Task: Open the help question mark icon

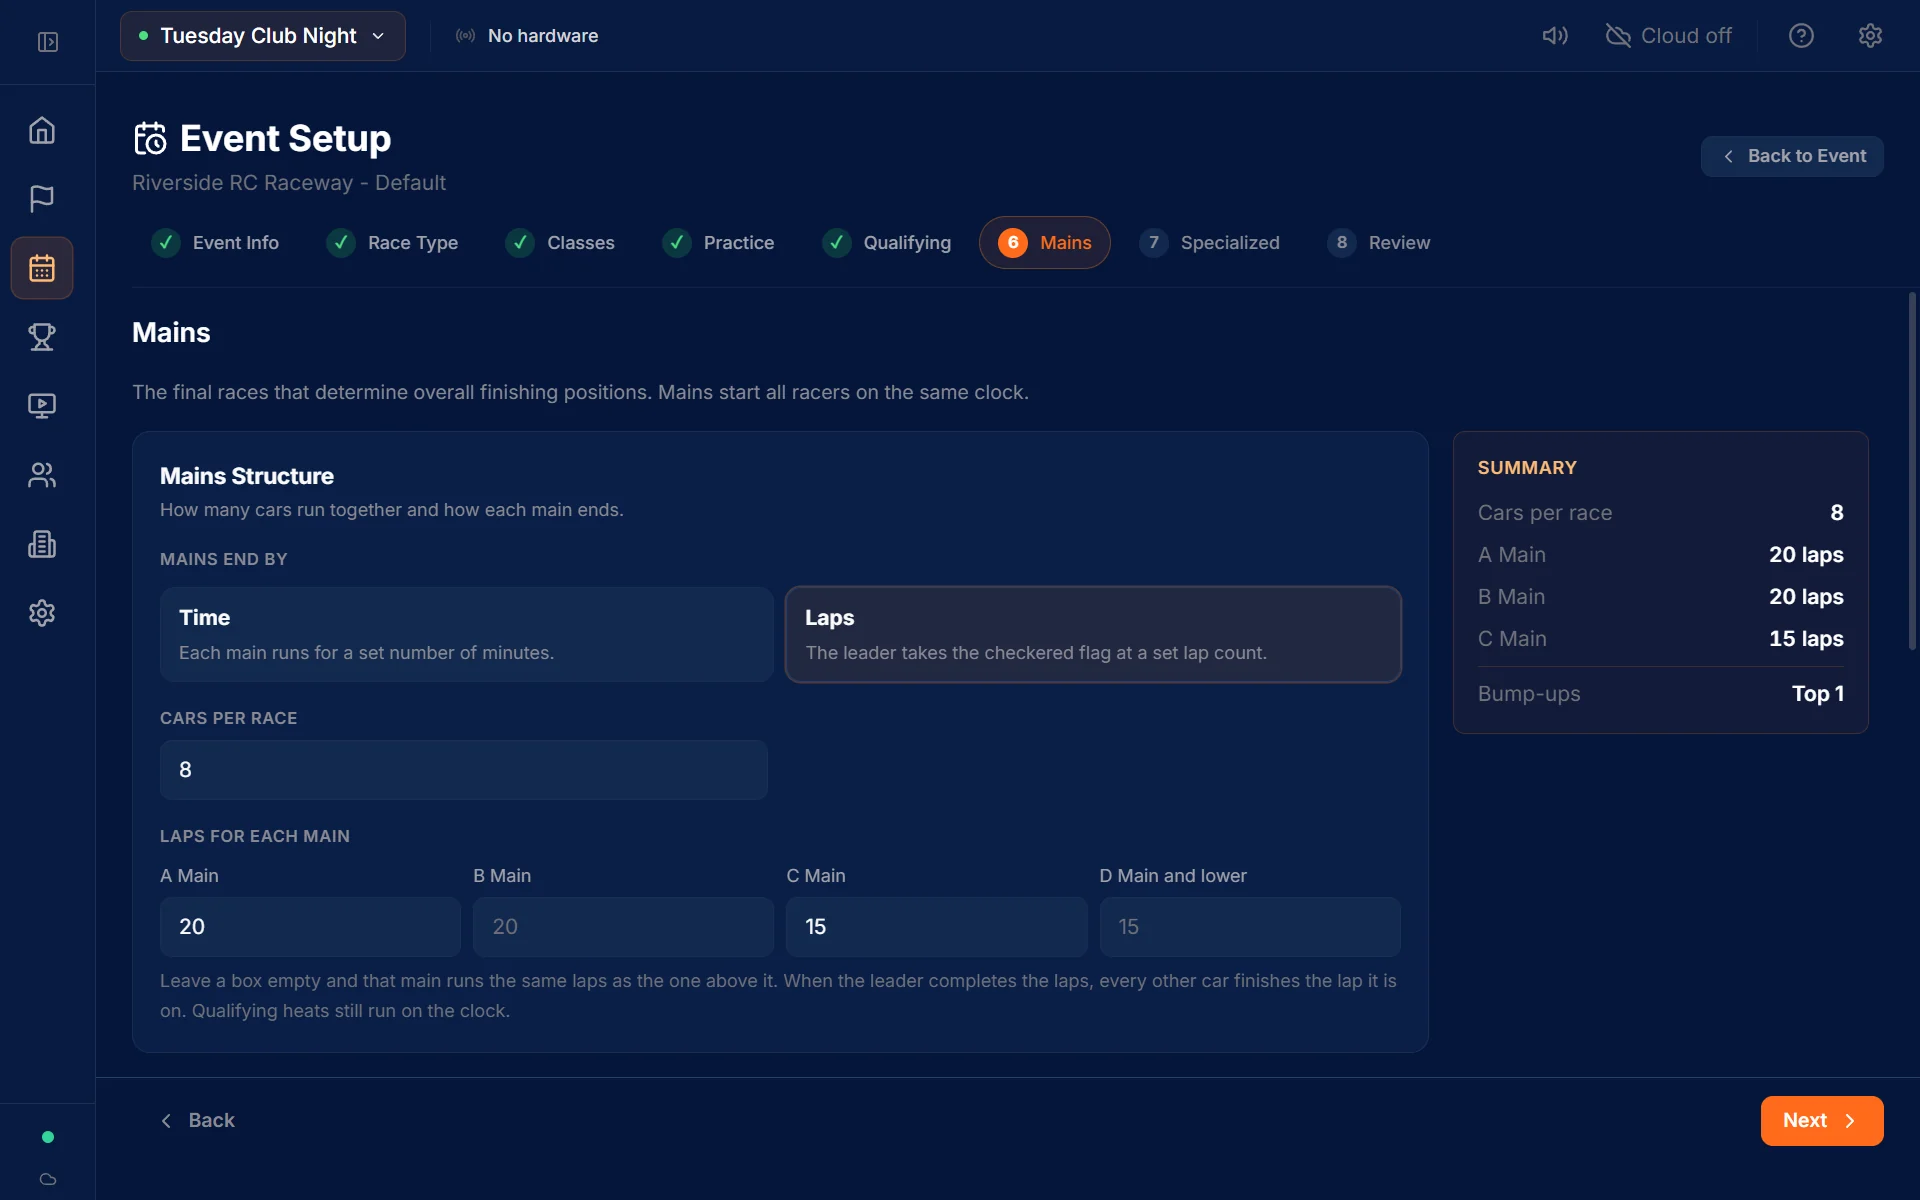Action: coord(1801,36)
